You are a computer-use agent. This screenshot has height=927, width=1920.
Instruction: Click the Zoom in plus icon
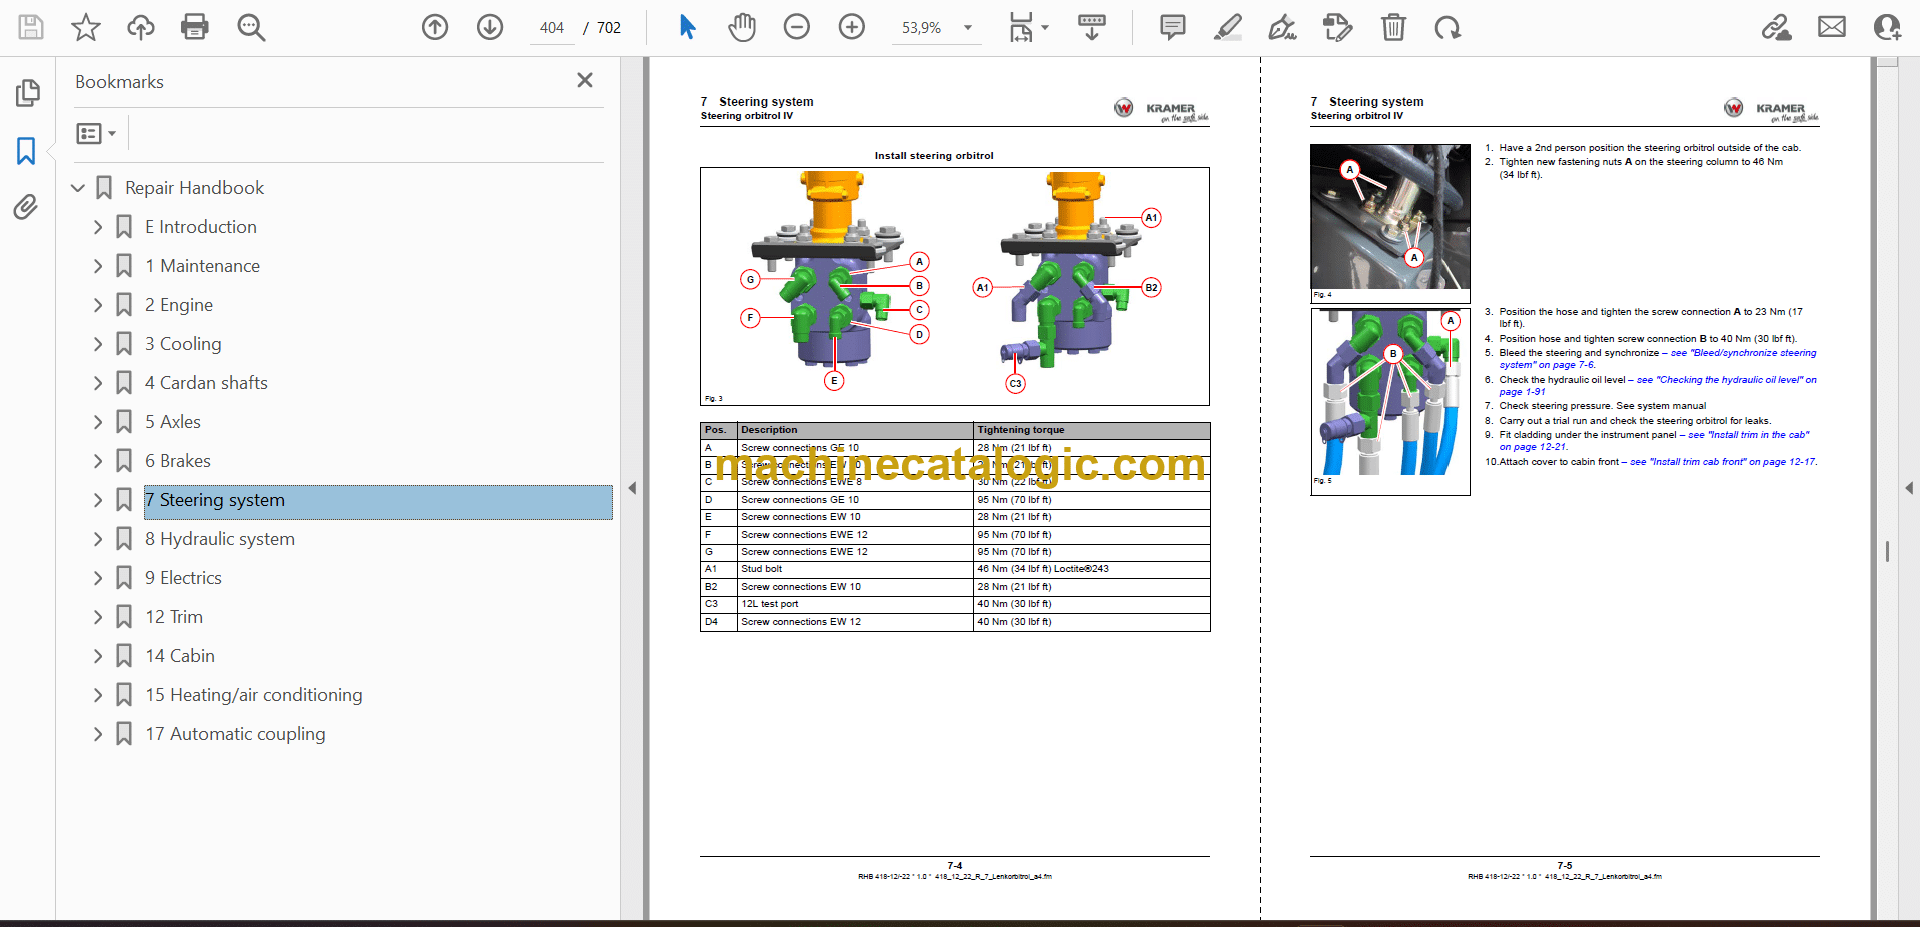[851, 27]
